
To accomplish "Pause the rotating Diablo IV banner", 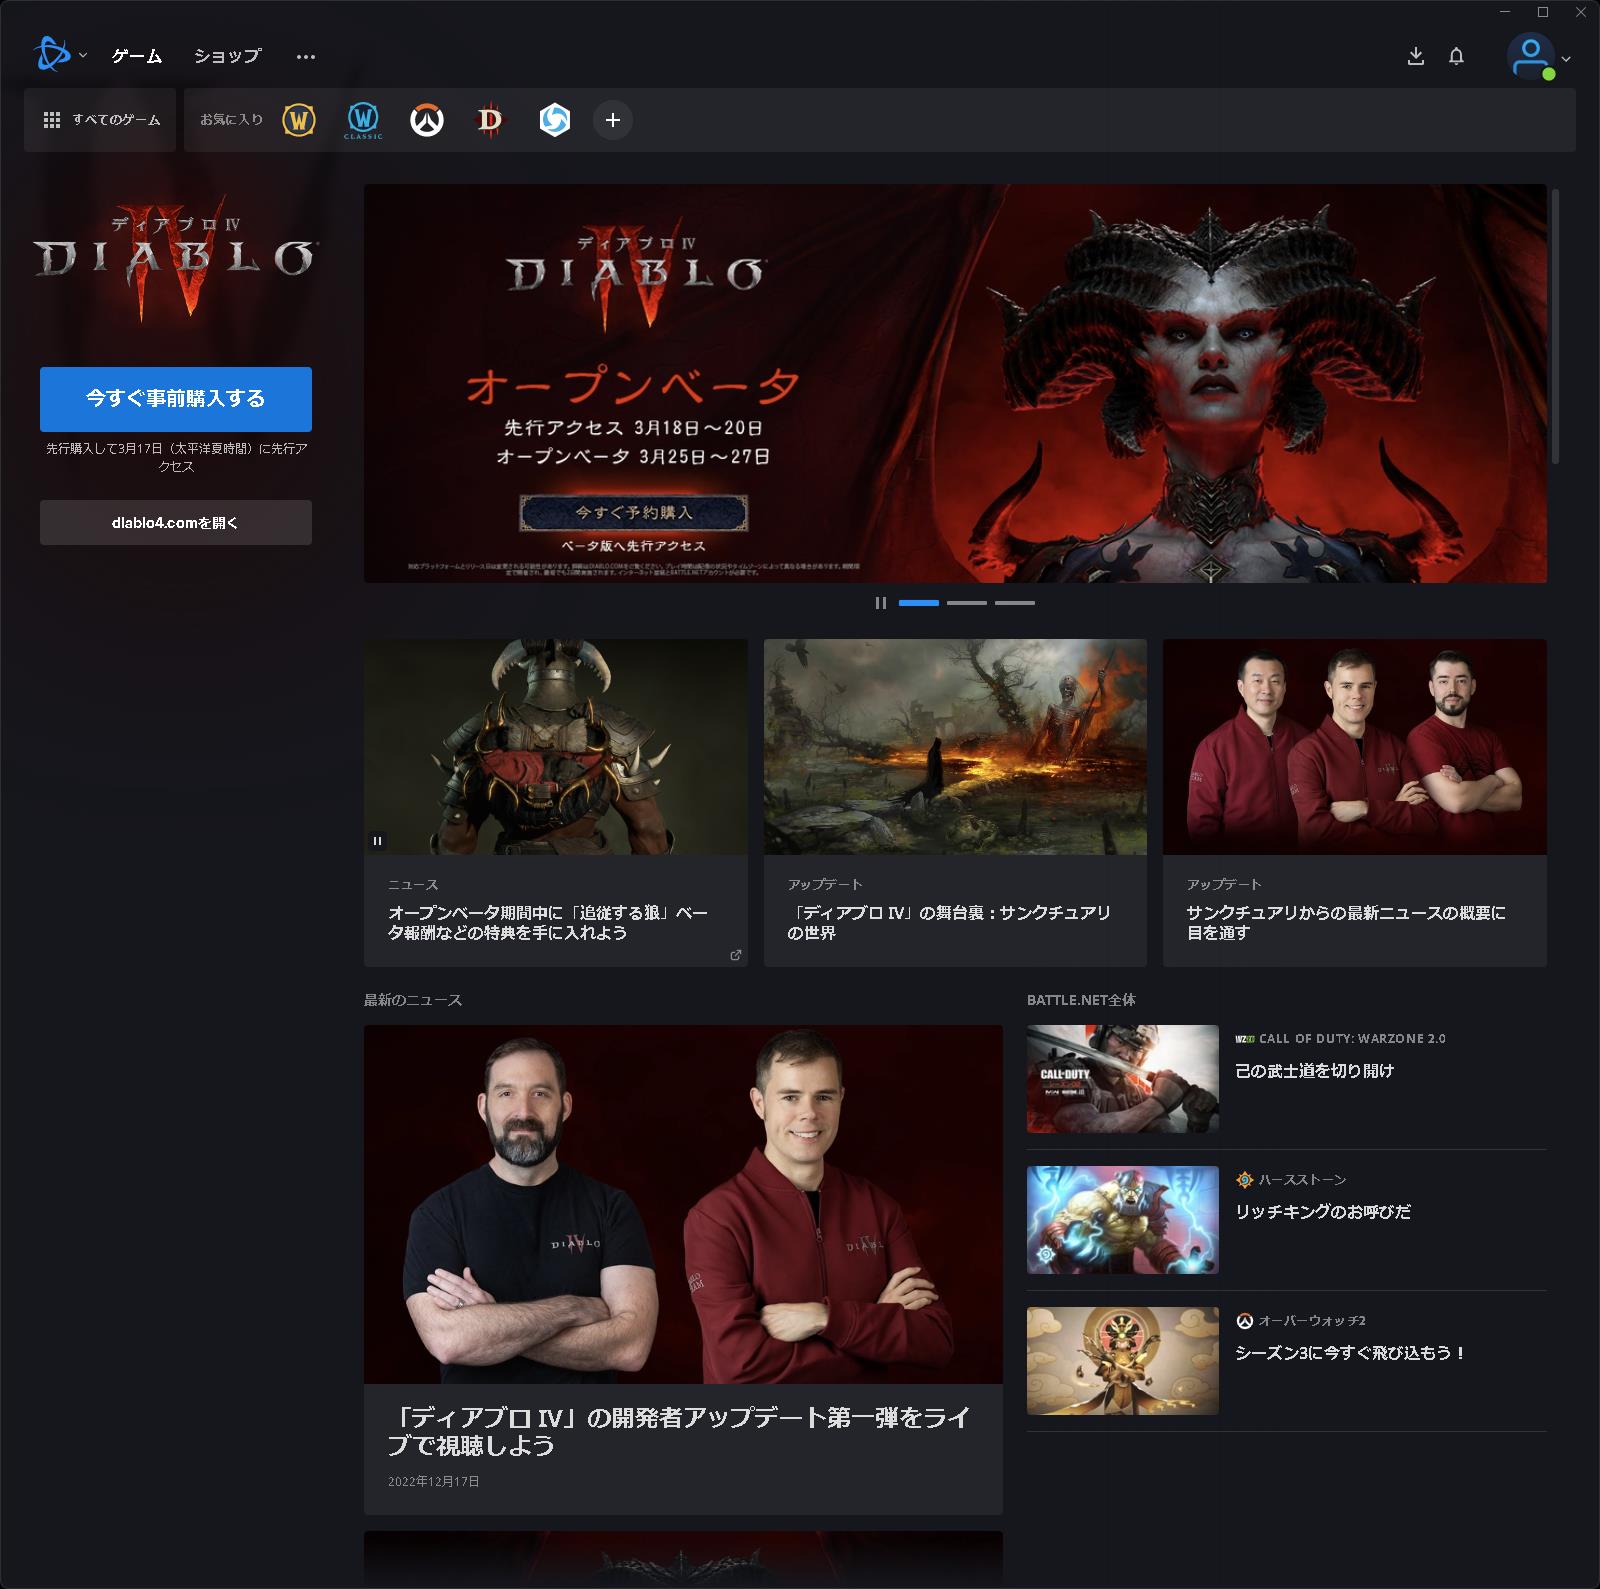I will 881,603.
